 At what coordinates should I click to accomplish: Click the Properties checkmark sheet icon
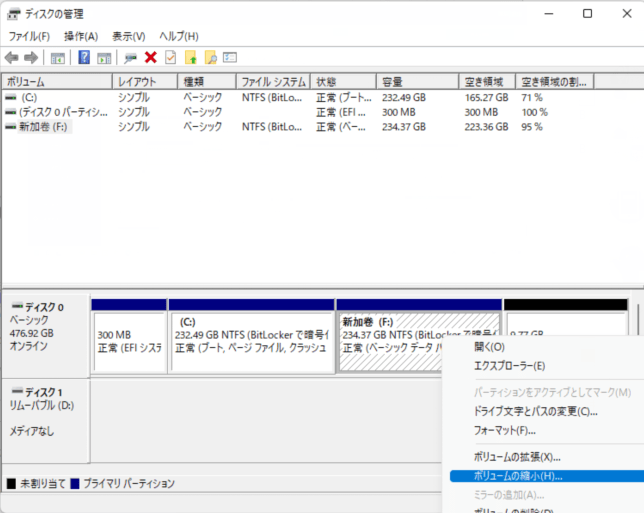click(x=170, y=58)
